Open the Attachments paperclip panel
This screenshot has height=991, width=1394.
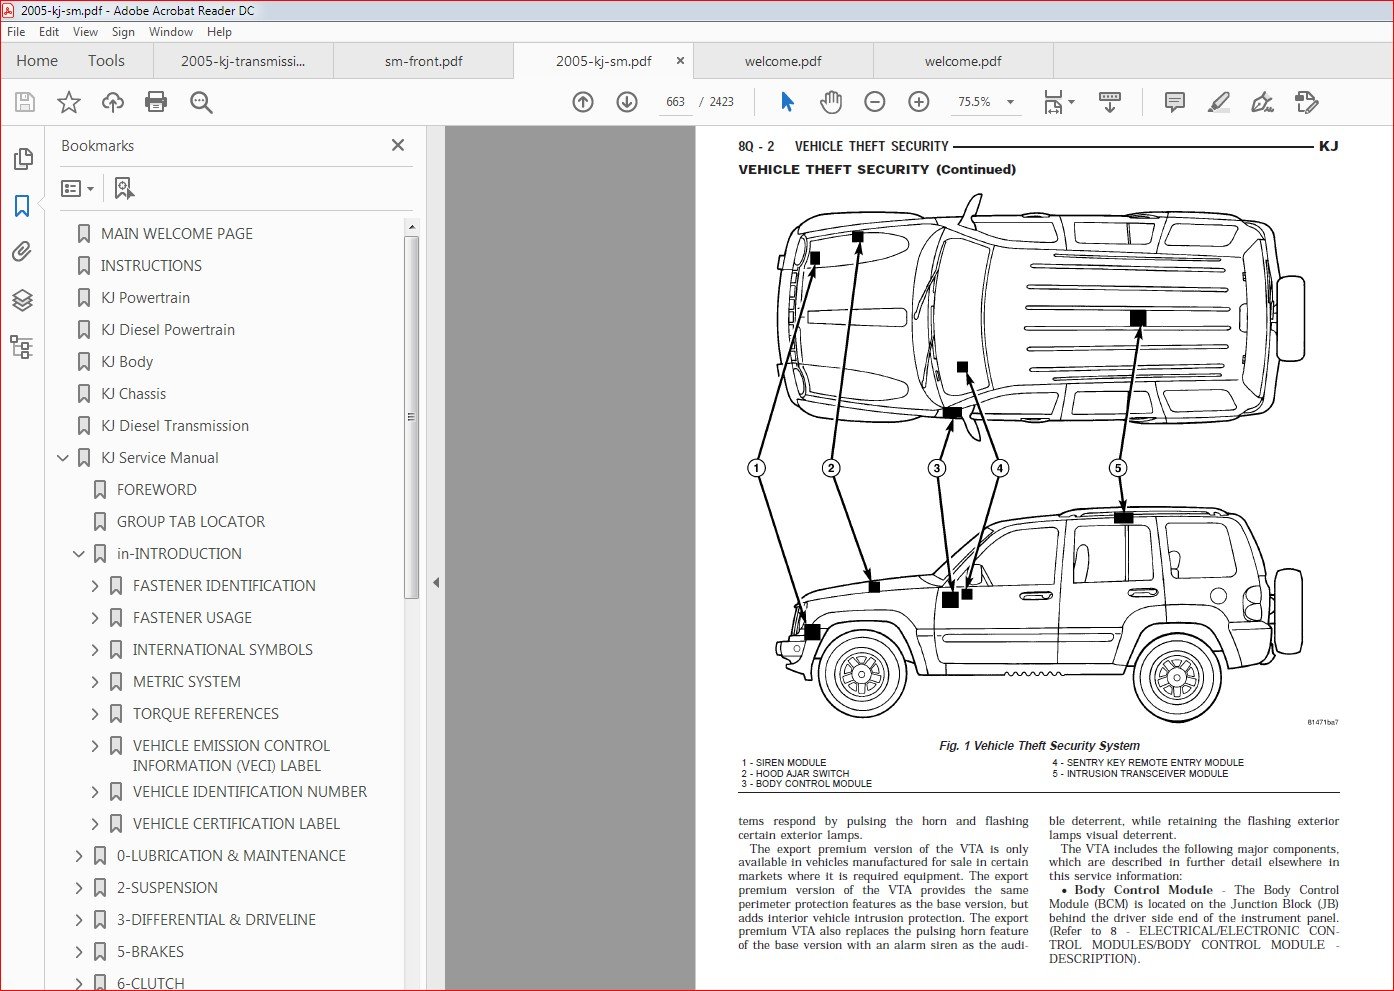click(x=22, y=252)
